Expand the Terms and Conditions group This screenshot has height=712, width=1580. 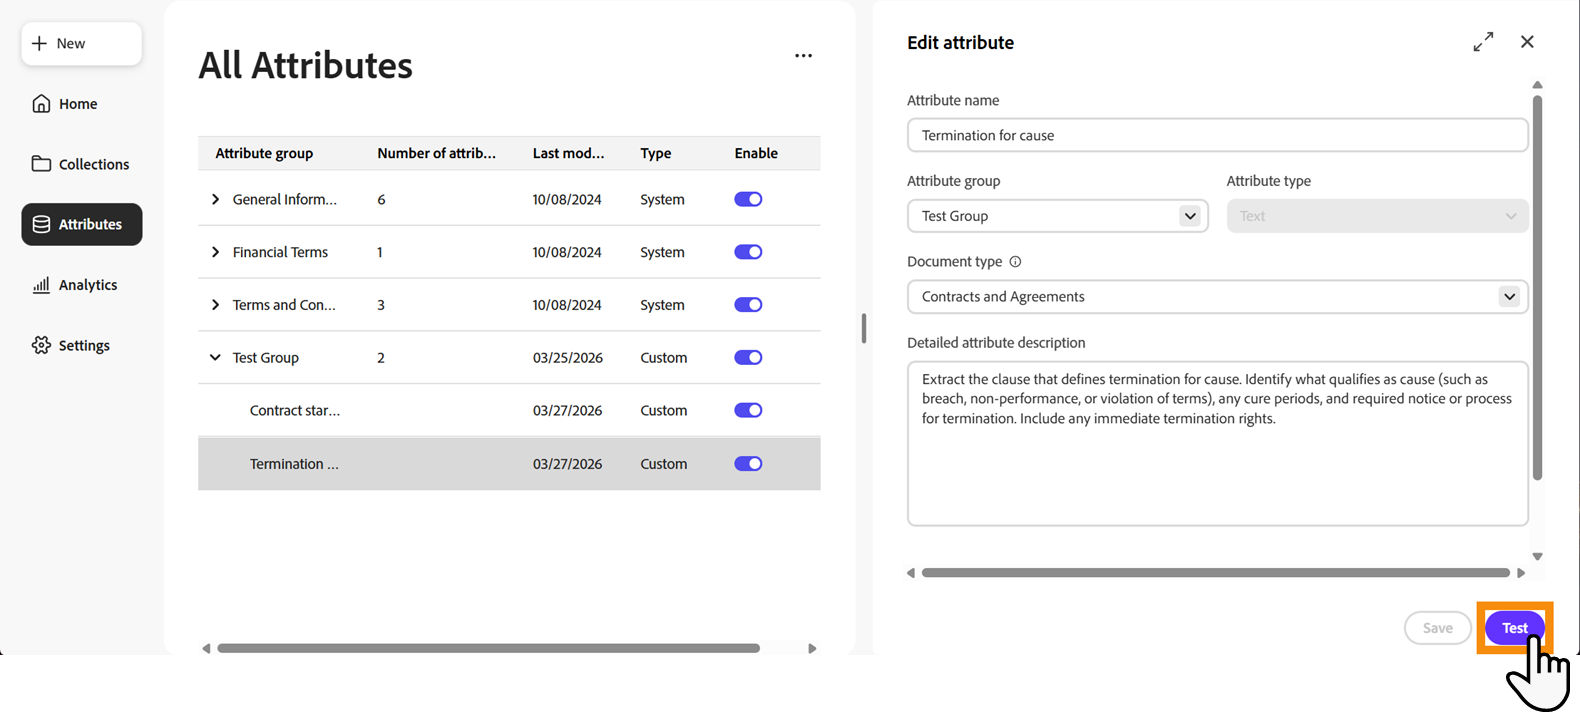(215, 305)
